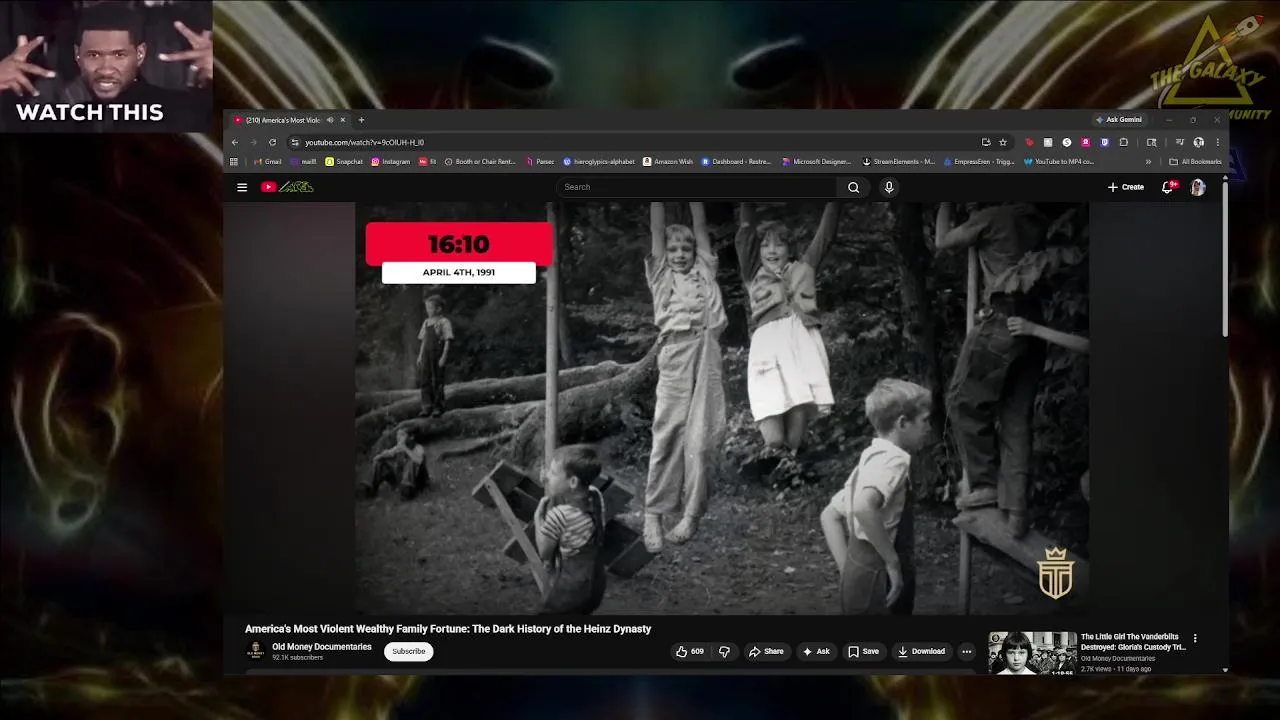Open the Gmail bookmark

(268, 161)
